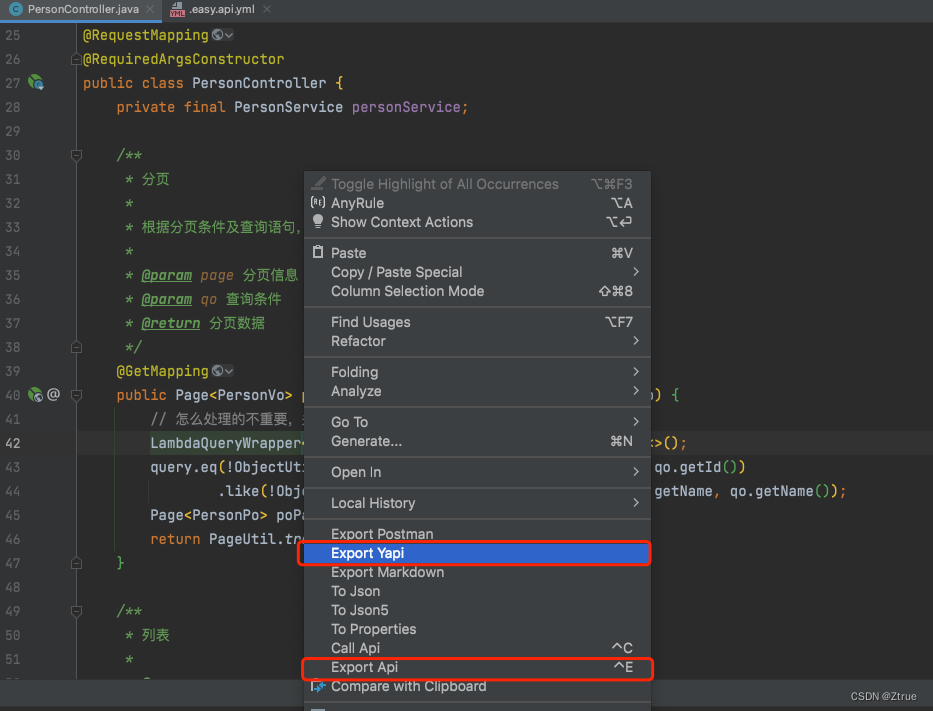Collapse the Javadoc end fold marker on line 38
This screenshot has height=711, width=933.
(76, 347)
